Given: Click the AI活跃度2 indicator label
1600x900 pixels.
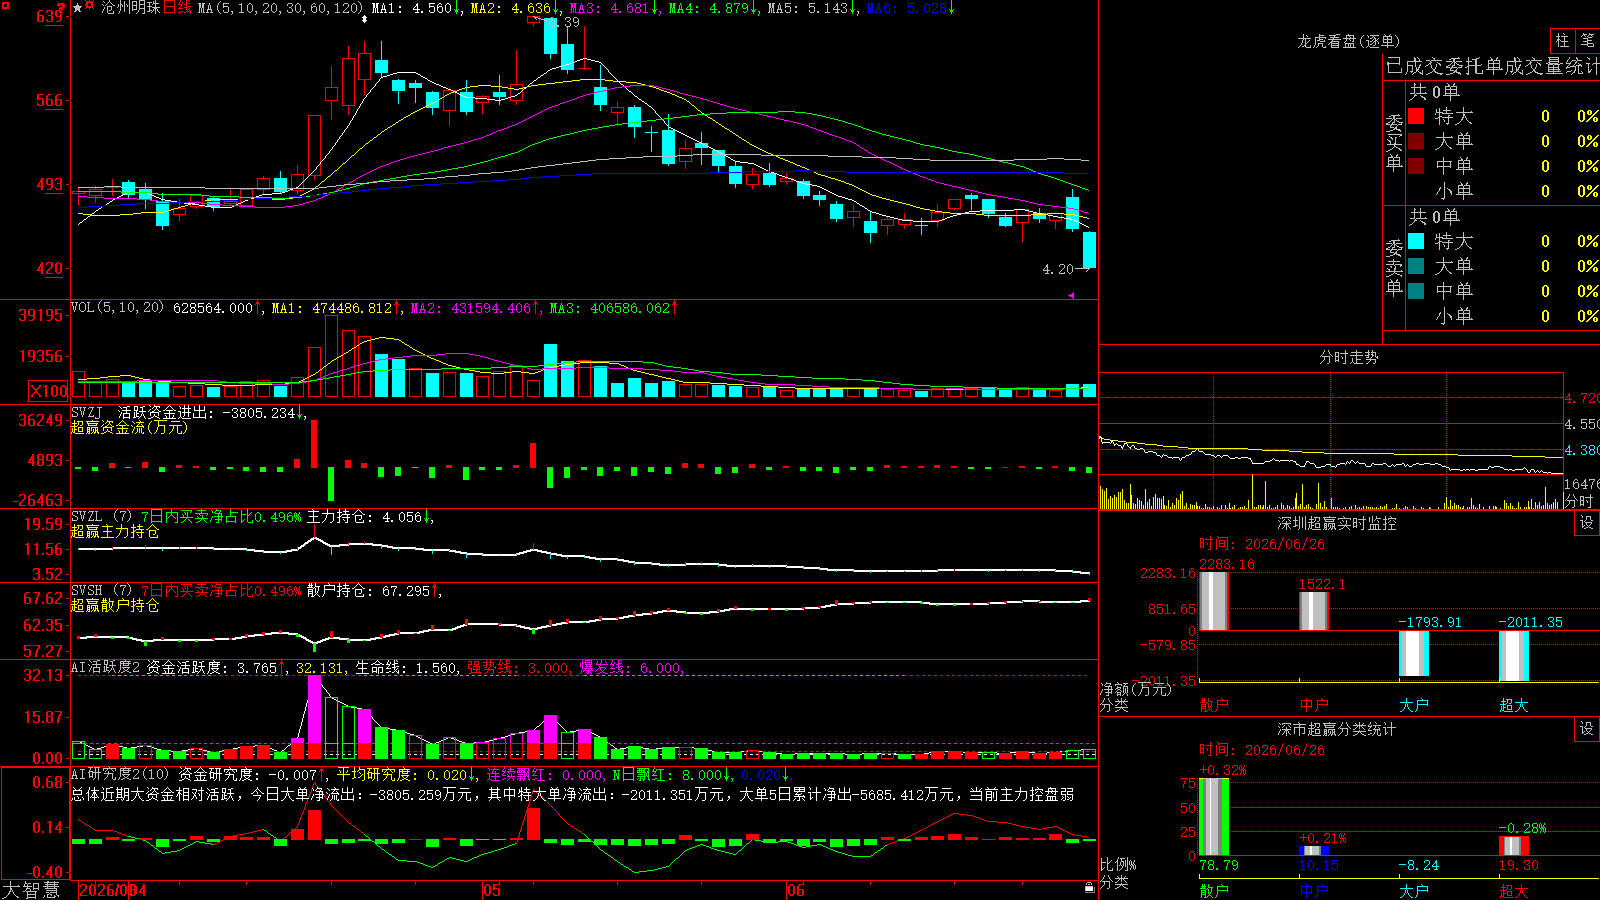Looking at the screenshot, I should 106,668.
